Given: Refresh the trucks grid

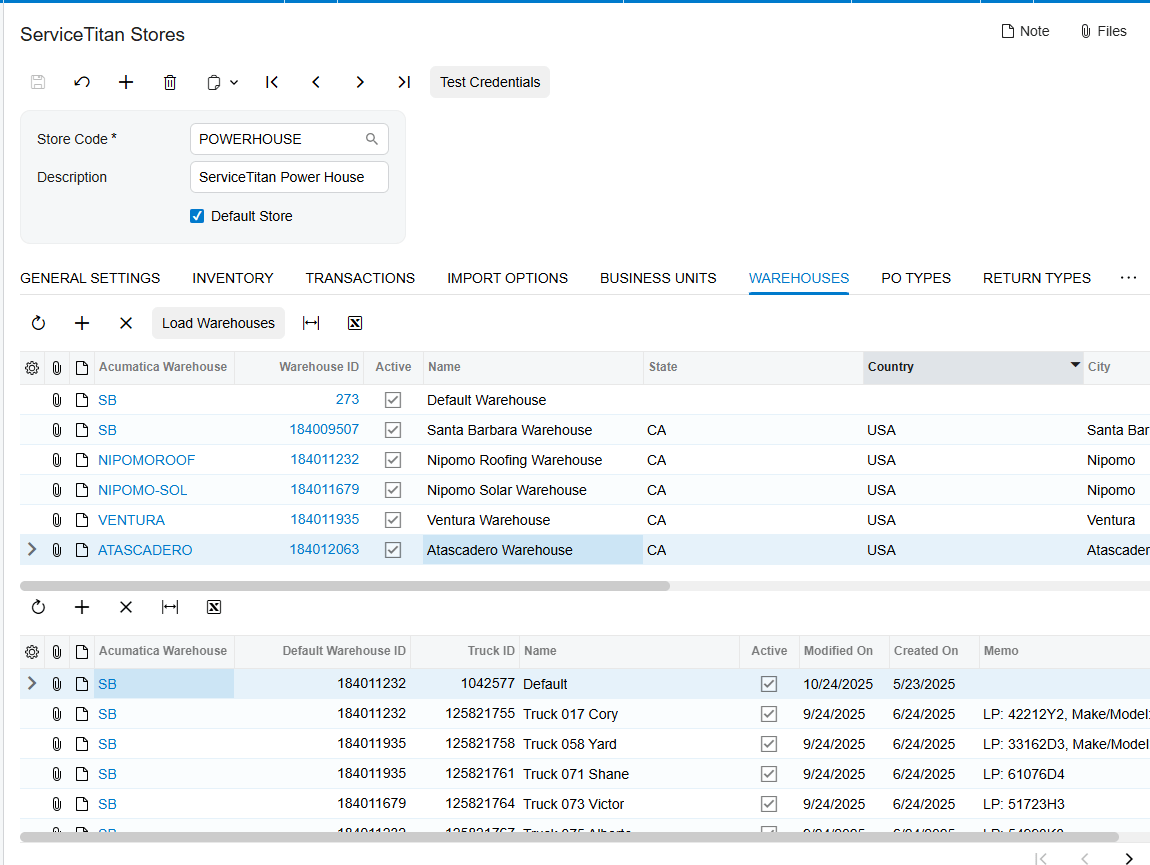Looking at the screenshot, I should 38,607.
